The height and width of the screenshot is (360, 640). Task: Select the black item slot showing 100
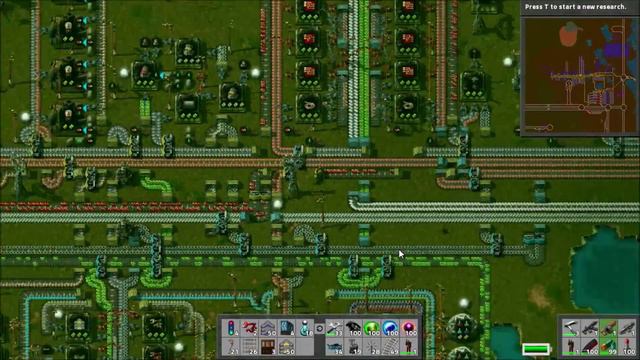(353, 328)
